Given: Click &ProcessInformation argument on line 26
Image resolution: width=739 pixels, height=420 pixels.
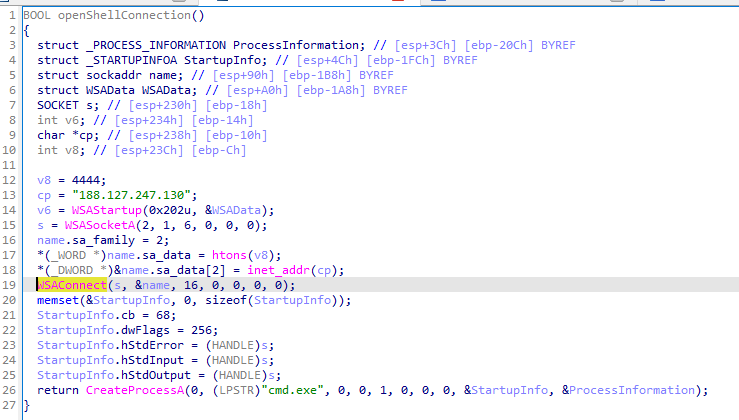Looking at the screenshot, I should tap(628, 390).
